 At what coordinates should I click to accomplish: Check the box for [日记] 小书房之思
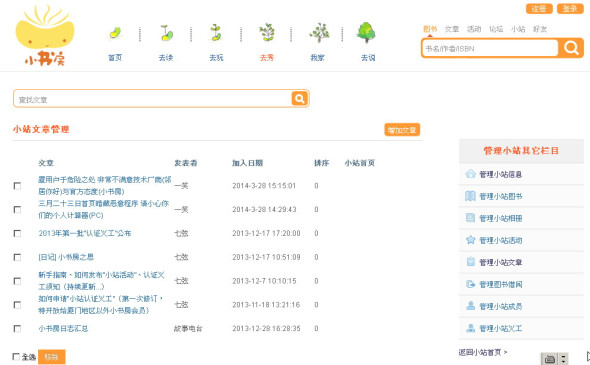[17, 257]
